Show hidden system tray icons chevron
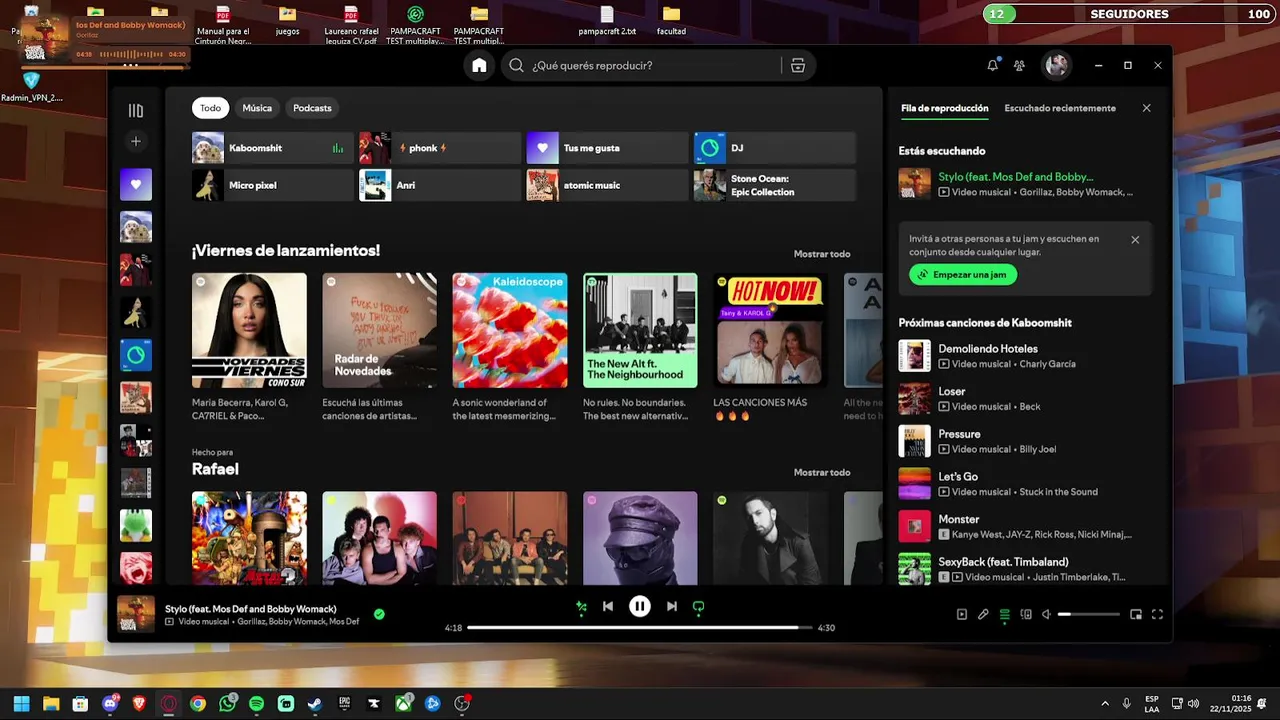Screen dimensions: 1280x720 pyautogui.click(x=1105, y=704)
